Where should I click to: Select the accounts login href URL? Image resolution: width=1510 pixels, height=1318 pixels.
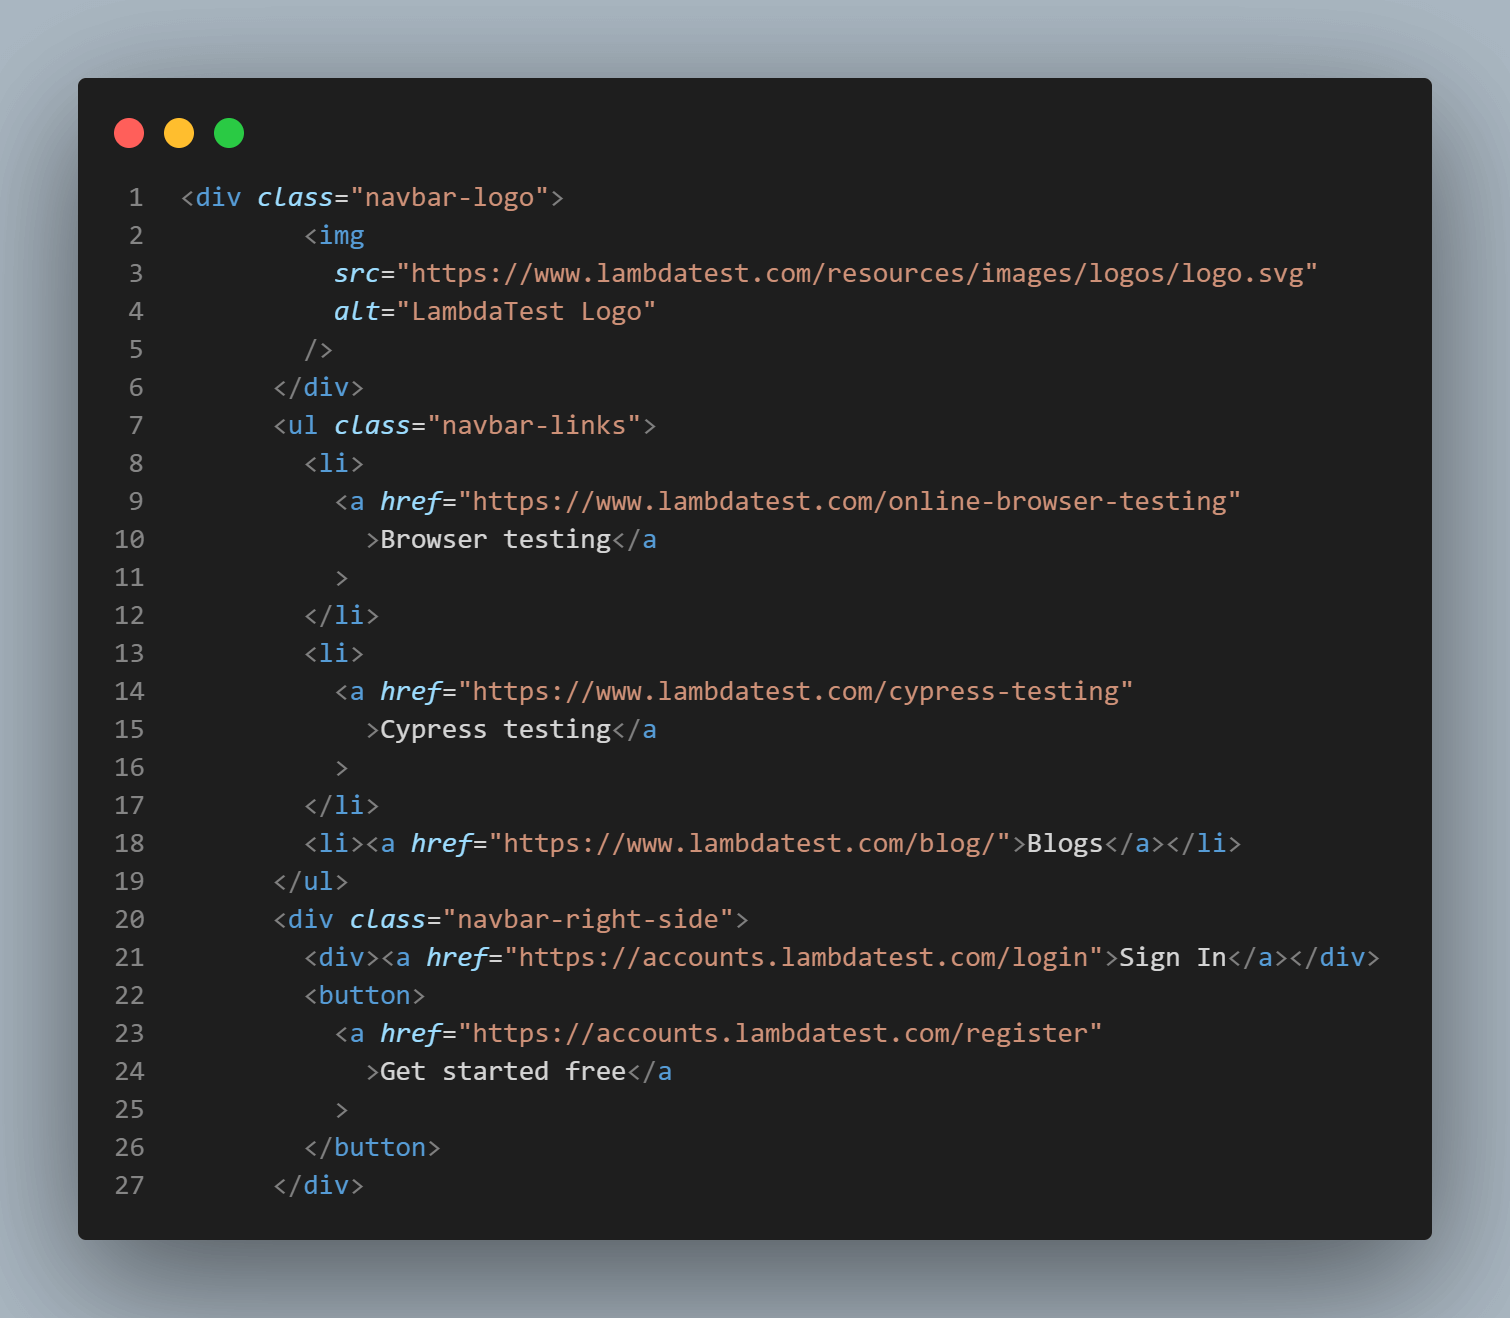tap(803, 958)
